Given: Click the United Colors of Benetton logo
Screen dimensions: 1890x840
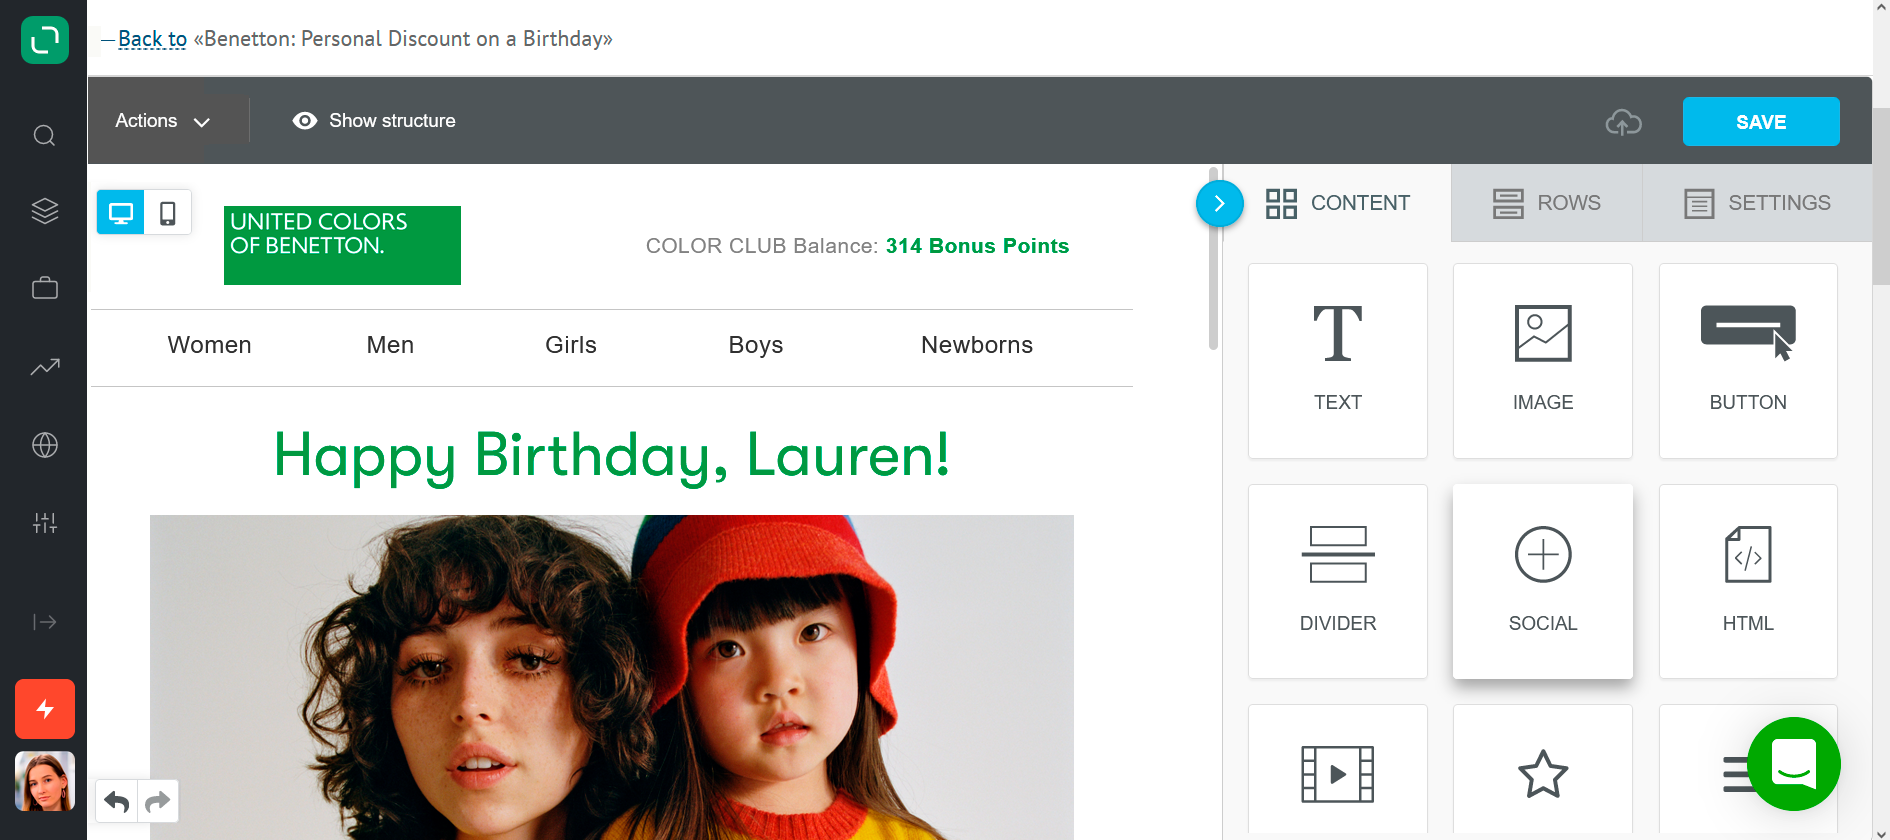Looking at the screenshot, I should [x=342, y=245].
